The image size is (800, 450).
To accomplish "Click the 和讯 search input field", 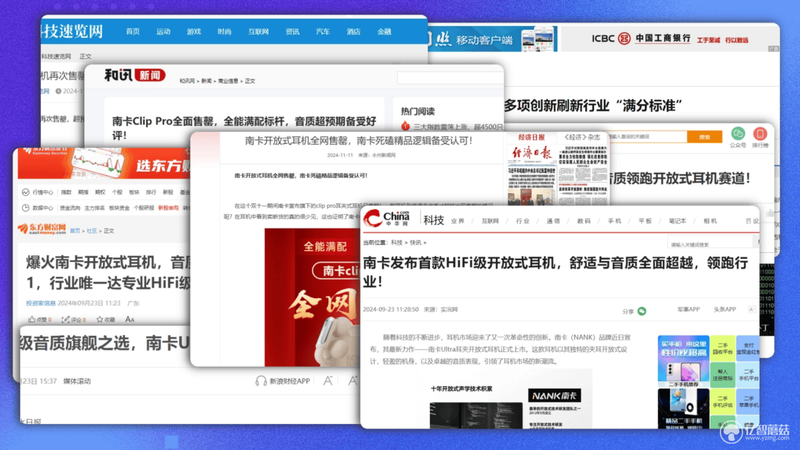I will point(450,78).
